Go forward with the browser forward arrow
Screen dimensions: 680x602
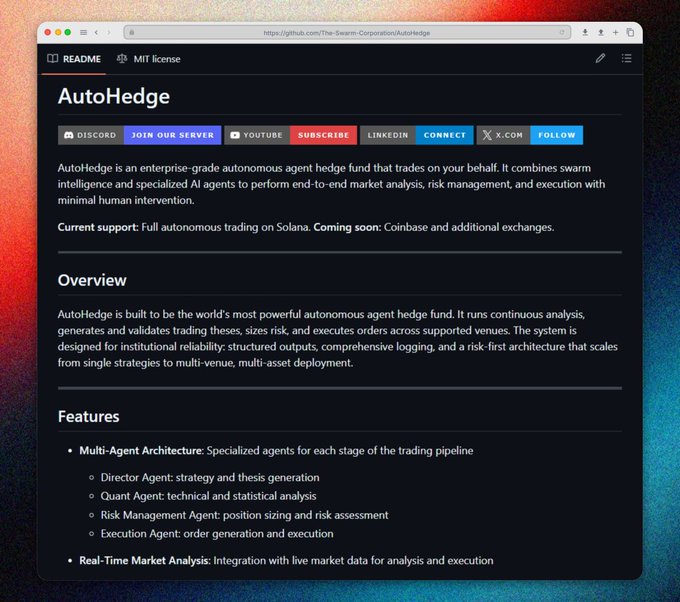109,33
